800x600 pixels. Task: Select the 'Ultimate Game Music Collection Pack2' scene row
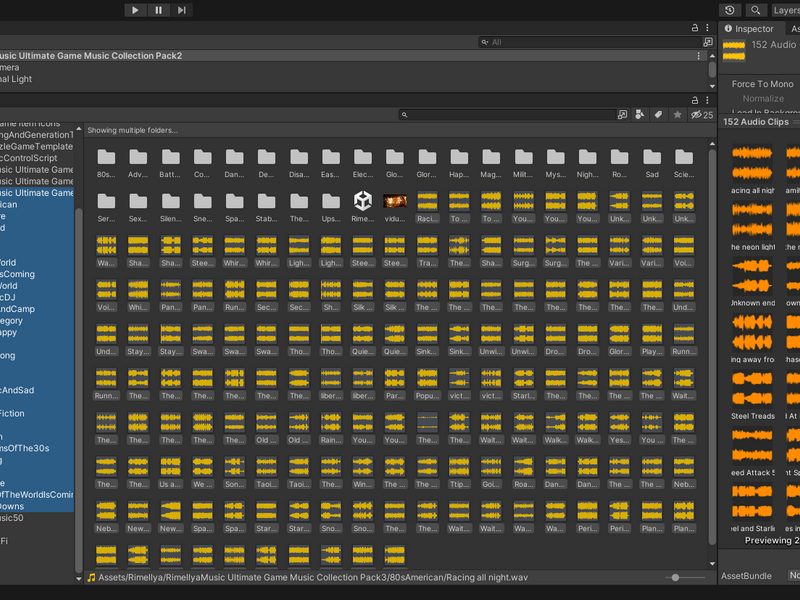click(352, 56)
